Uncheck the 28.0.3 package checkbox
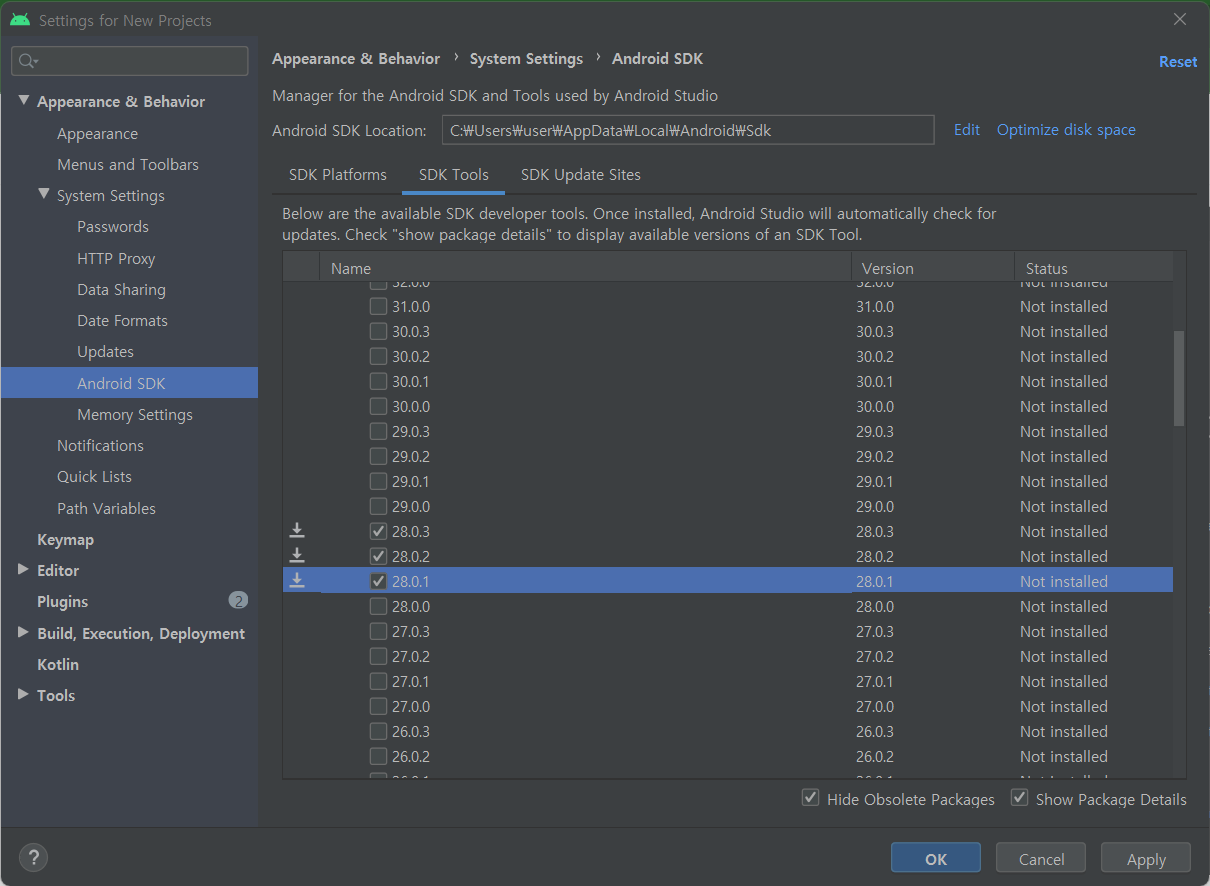Viewport: 1210px width, 886px height. tap(378, 531)
